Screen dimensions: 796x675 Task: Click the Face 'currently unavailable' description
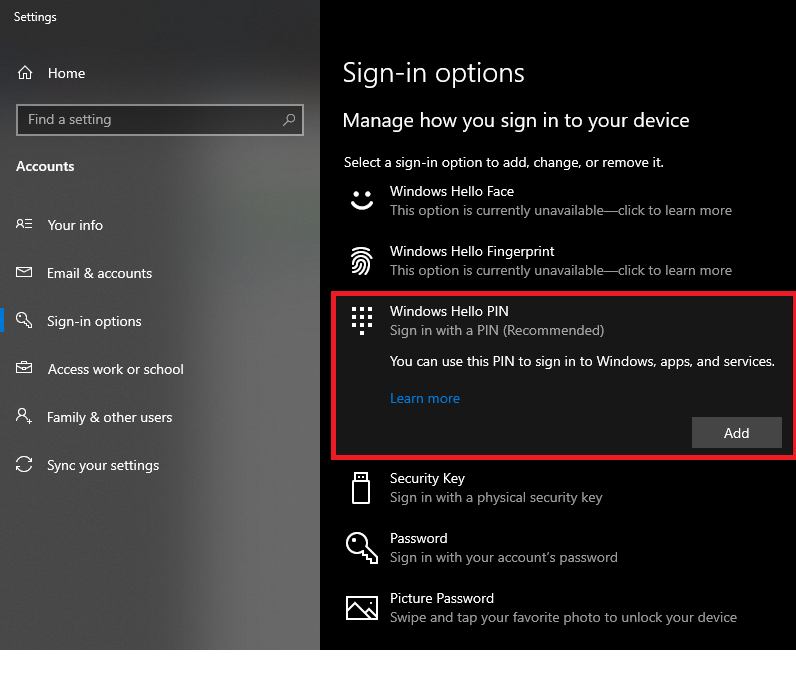[561, 210]
